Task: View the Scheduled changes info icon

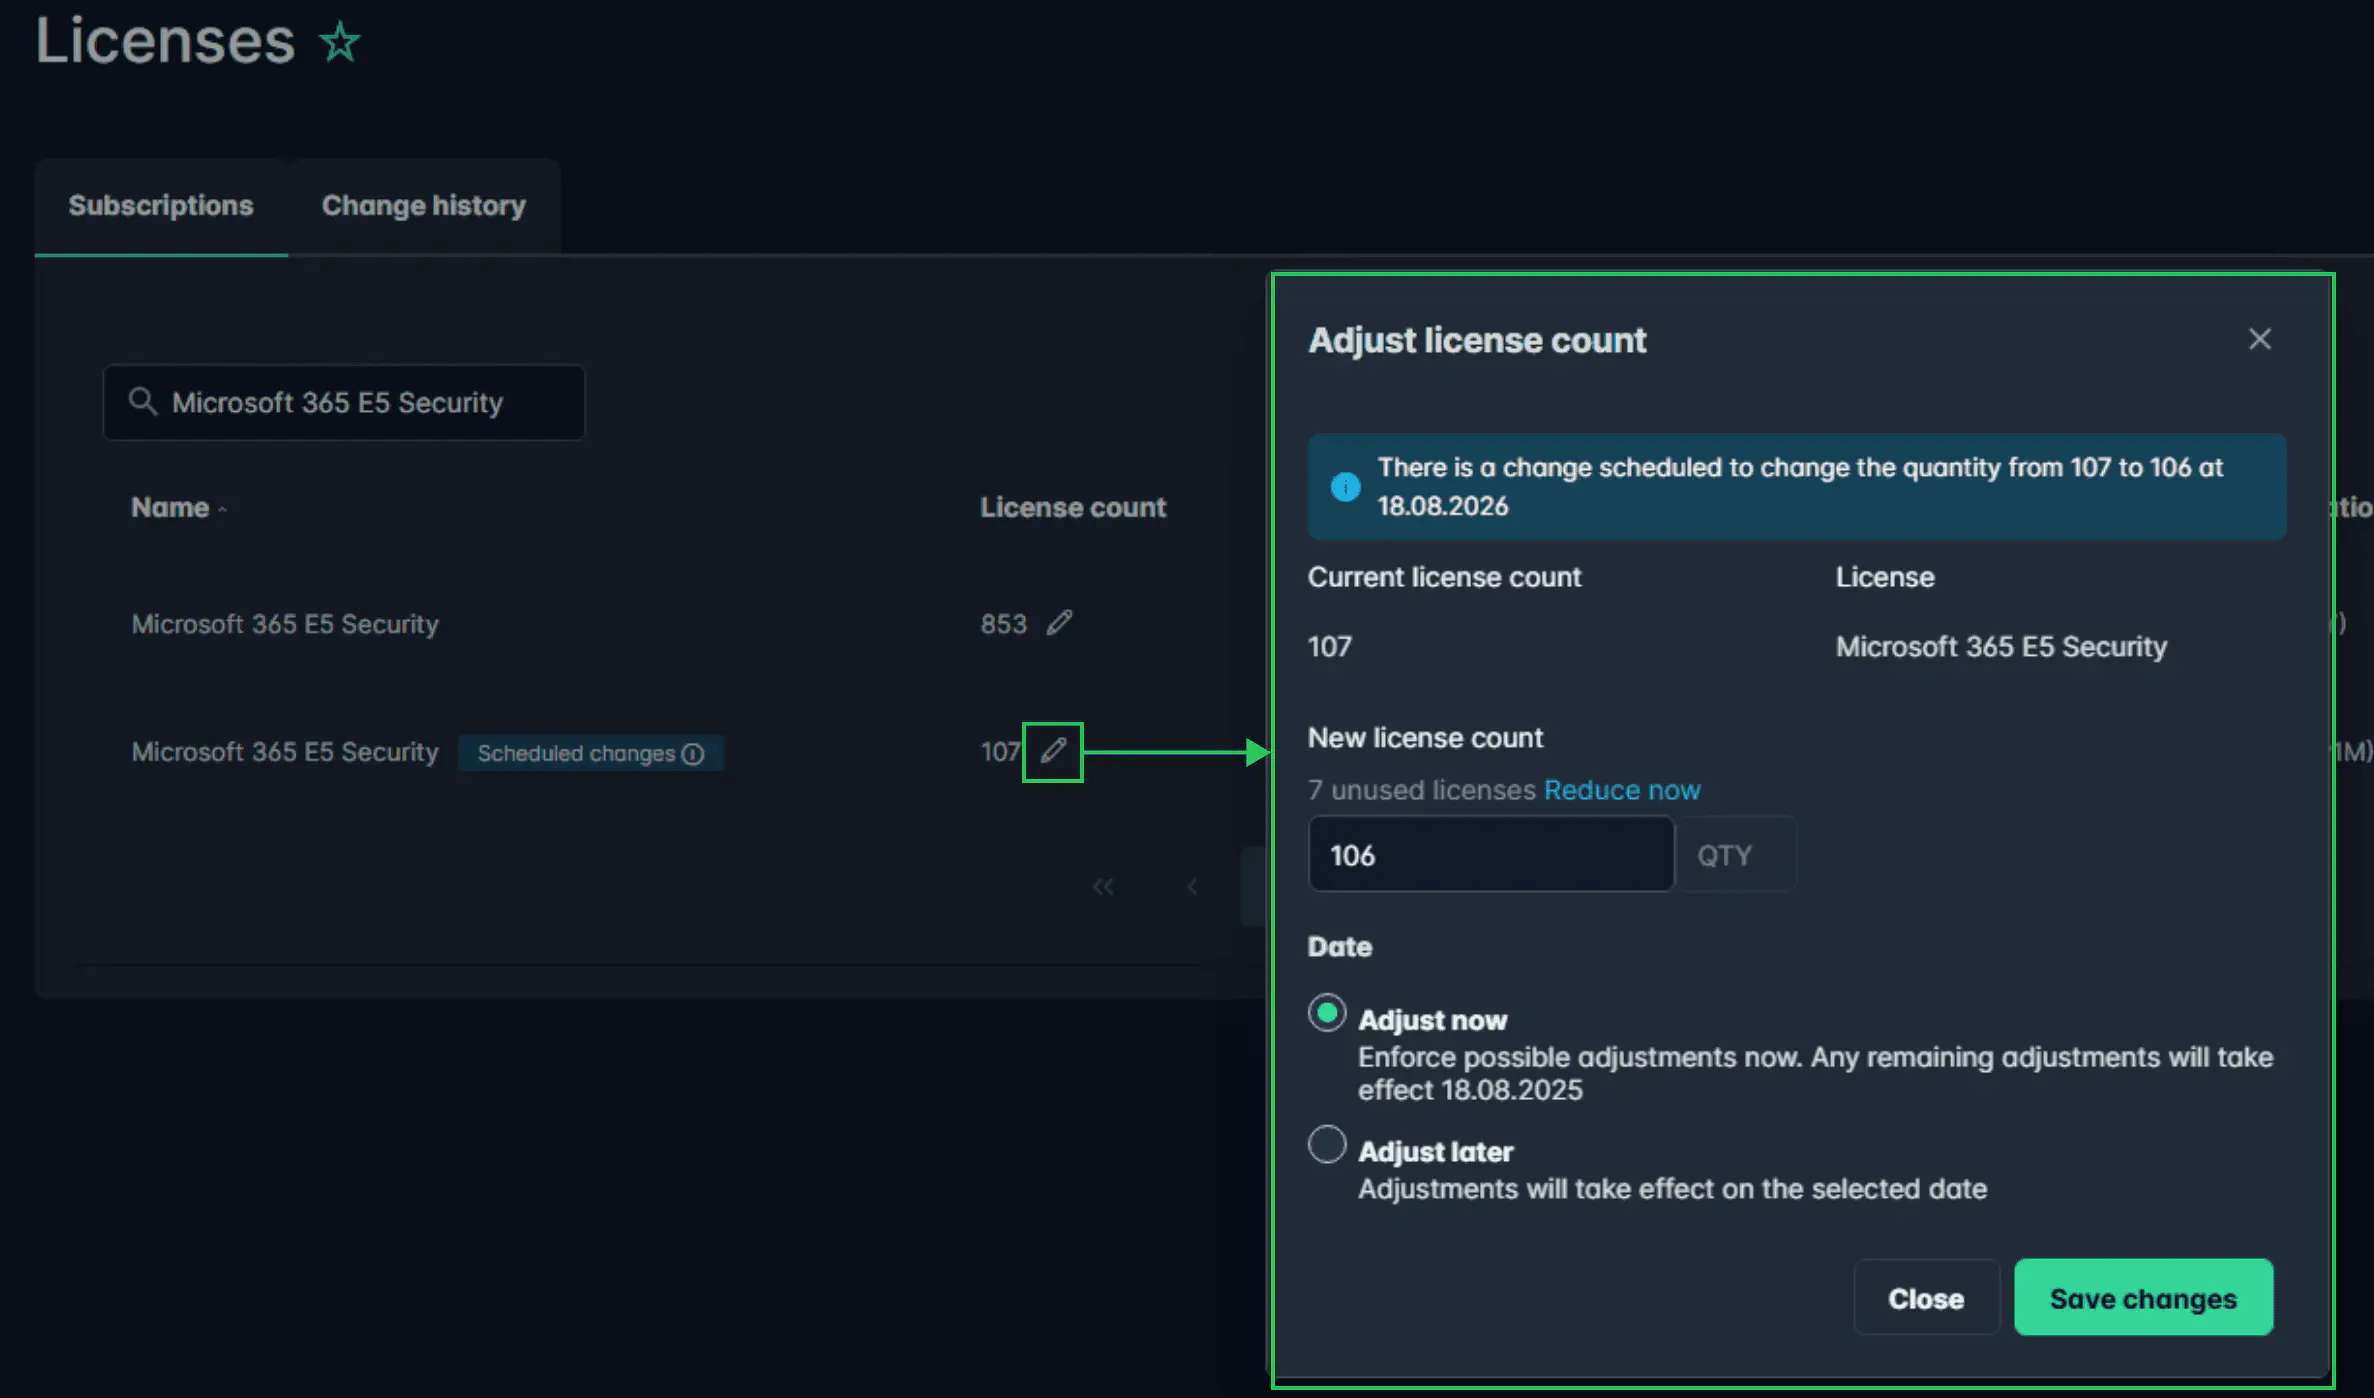Action: 694,754
